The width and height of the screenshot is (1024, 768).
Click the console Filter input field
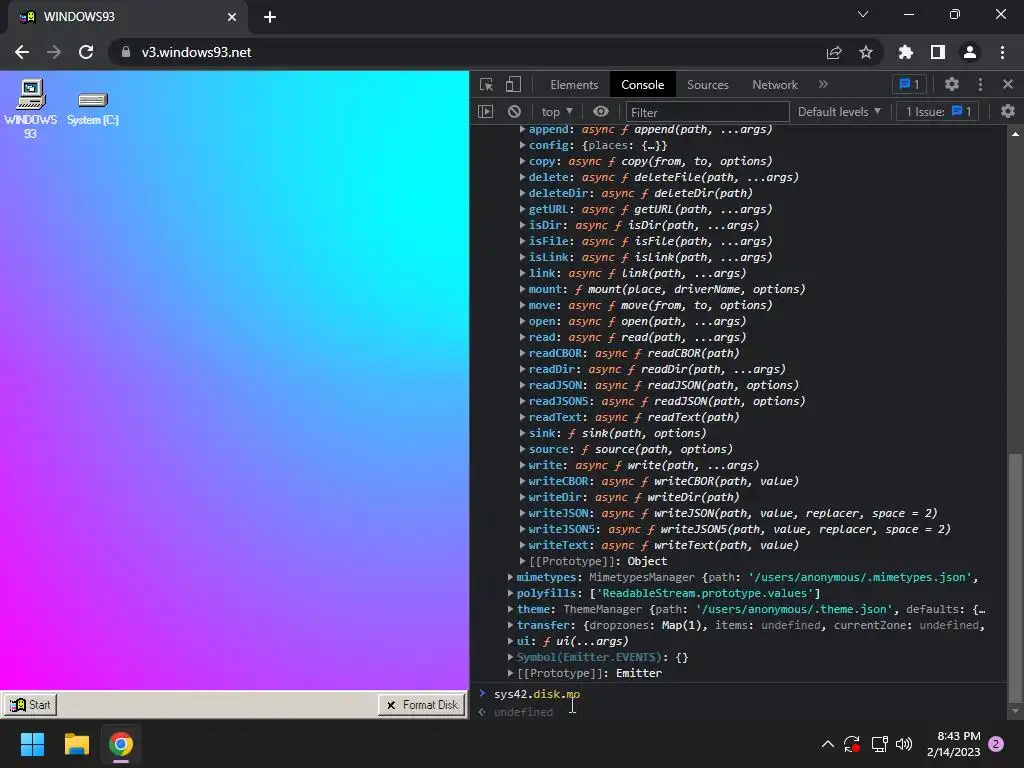point(707,112)
